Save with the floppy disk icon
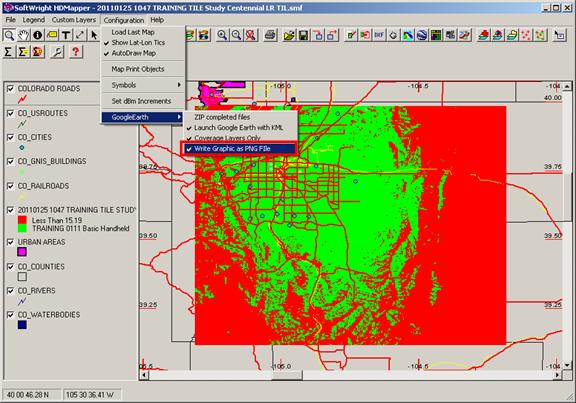 (x=303, y=35)
